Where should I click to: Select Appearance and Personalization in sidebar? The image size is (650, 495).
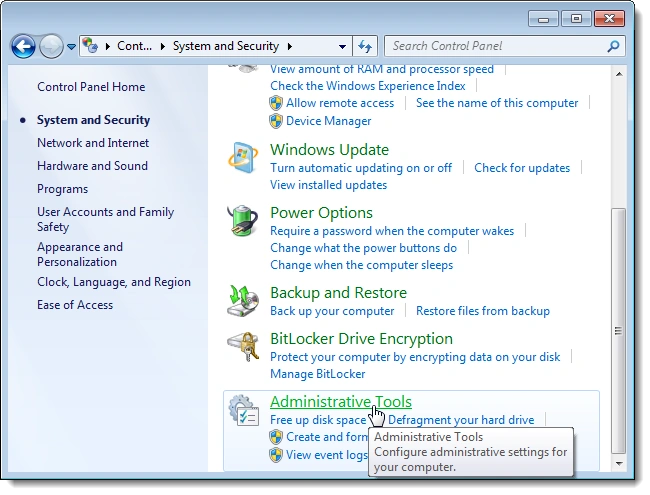pyautogui.click(x=80, y=255)
